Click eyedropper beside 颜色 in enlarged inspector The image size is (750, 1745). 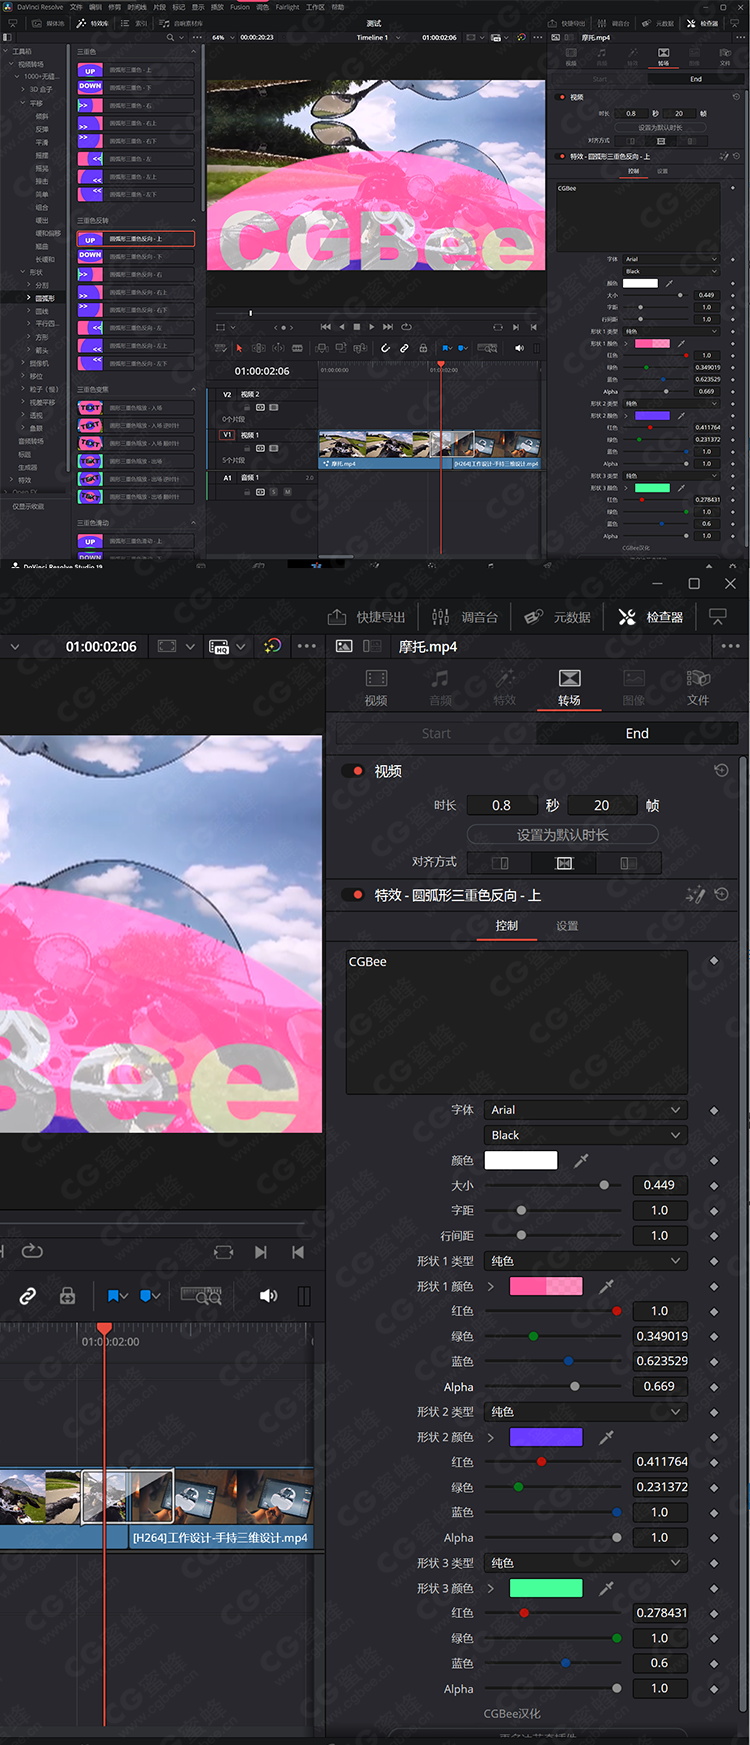point(581,1160)
